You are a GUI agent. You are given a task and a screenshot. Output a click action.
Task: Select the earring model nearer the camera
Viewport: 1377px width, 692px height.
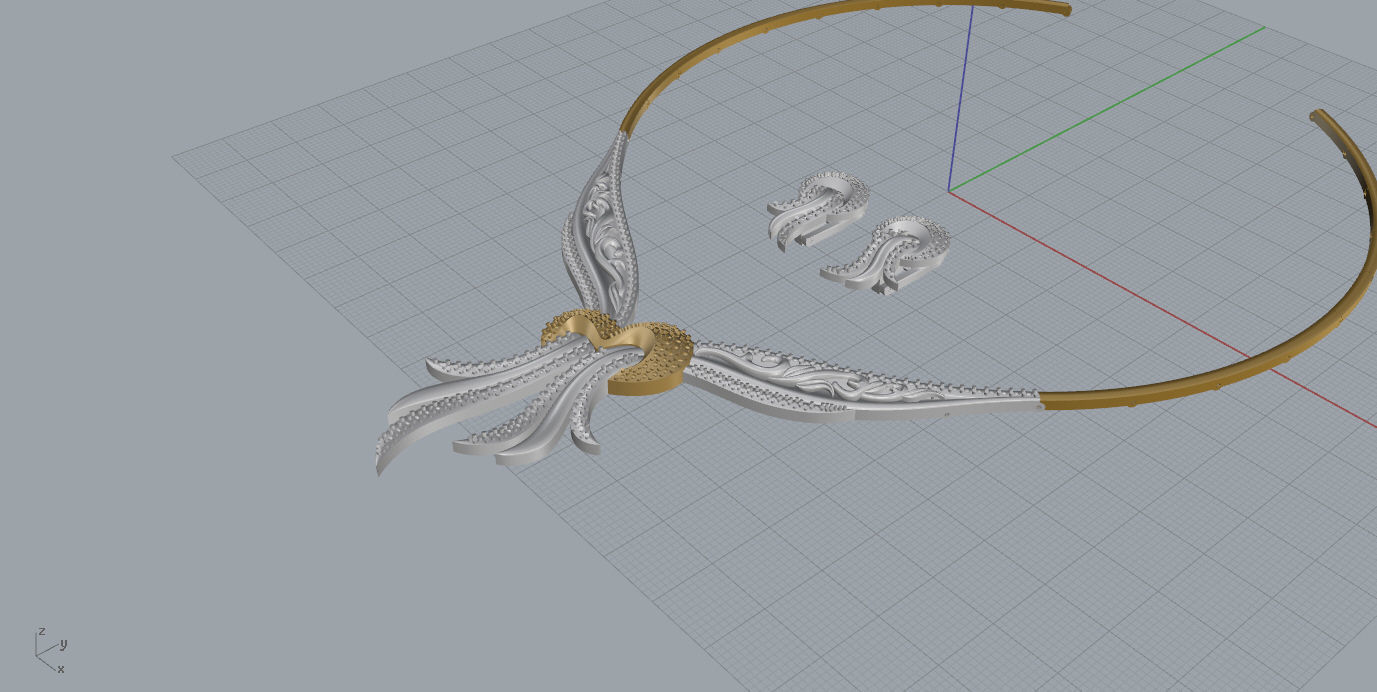click(886, 254)
